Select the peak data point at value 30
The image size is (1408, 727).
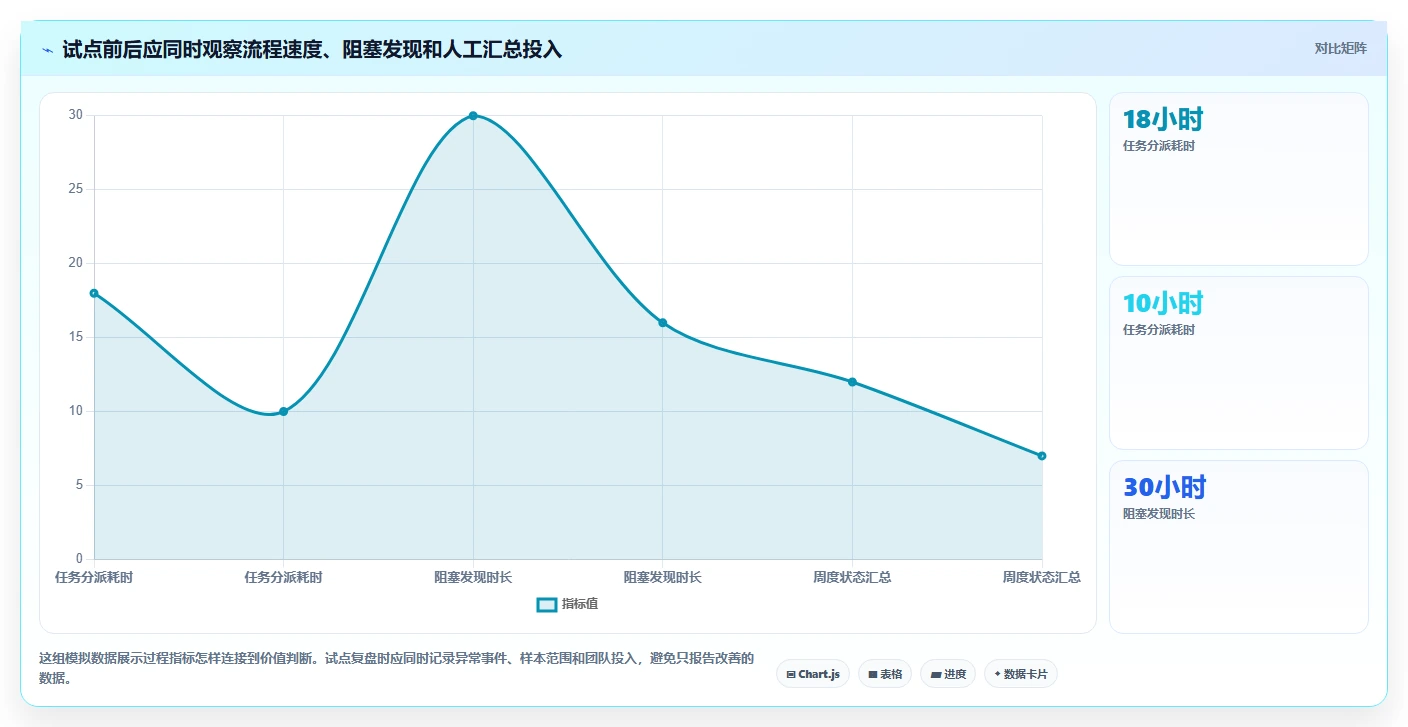[x=473, y=116]
